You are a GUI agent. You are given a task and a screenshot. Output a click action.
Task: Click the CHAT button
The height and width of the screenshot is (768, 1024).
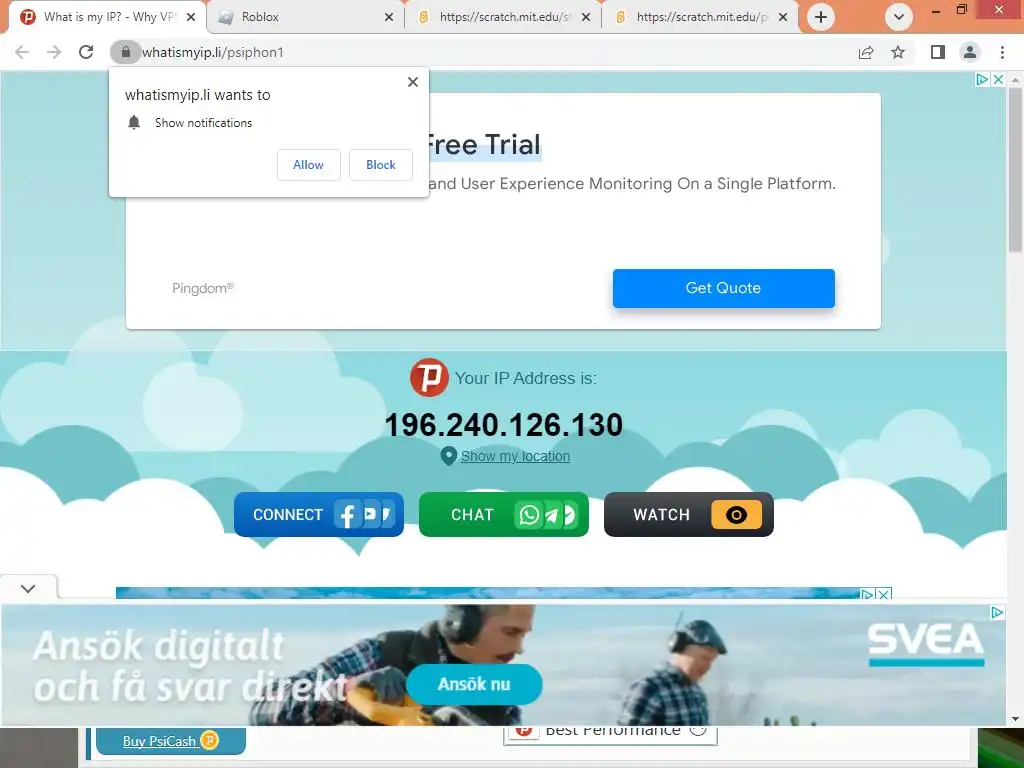point(504,515)
